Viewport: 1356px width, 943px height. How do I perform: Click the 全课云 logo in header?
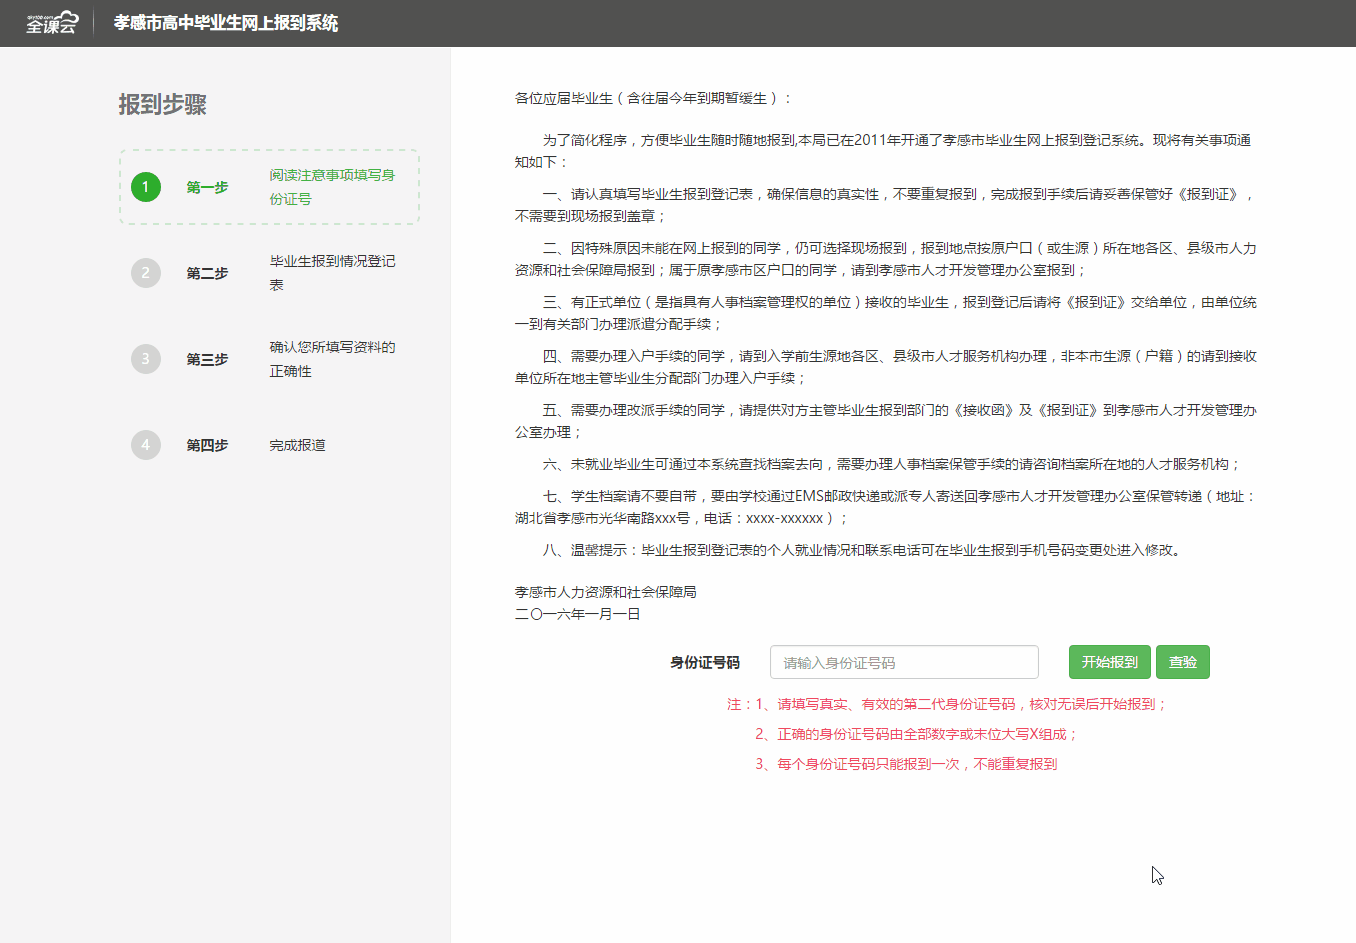pos(51,22)
